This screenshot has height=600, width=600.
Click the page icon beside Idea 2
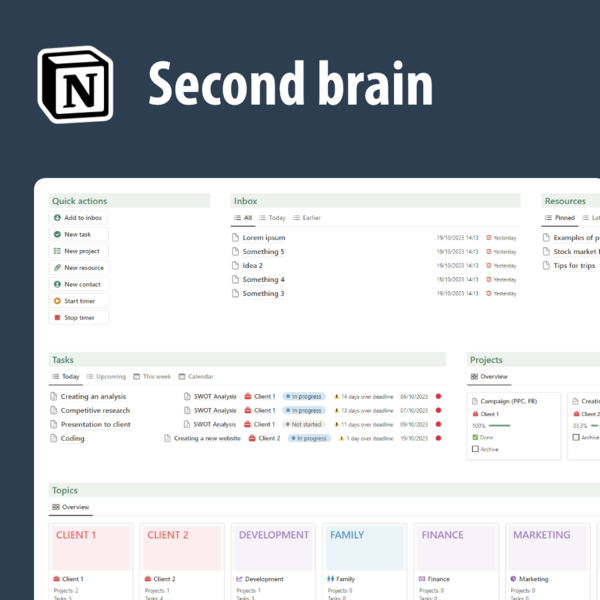coord(235,266)
